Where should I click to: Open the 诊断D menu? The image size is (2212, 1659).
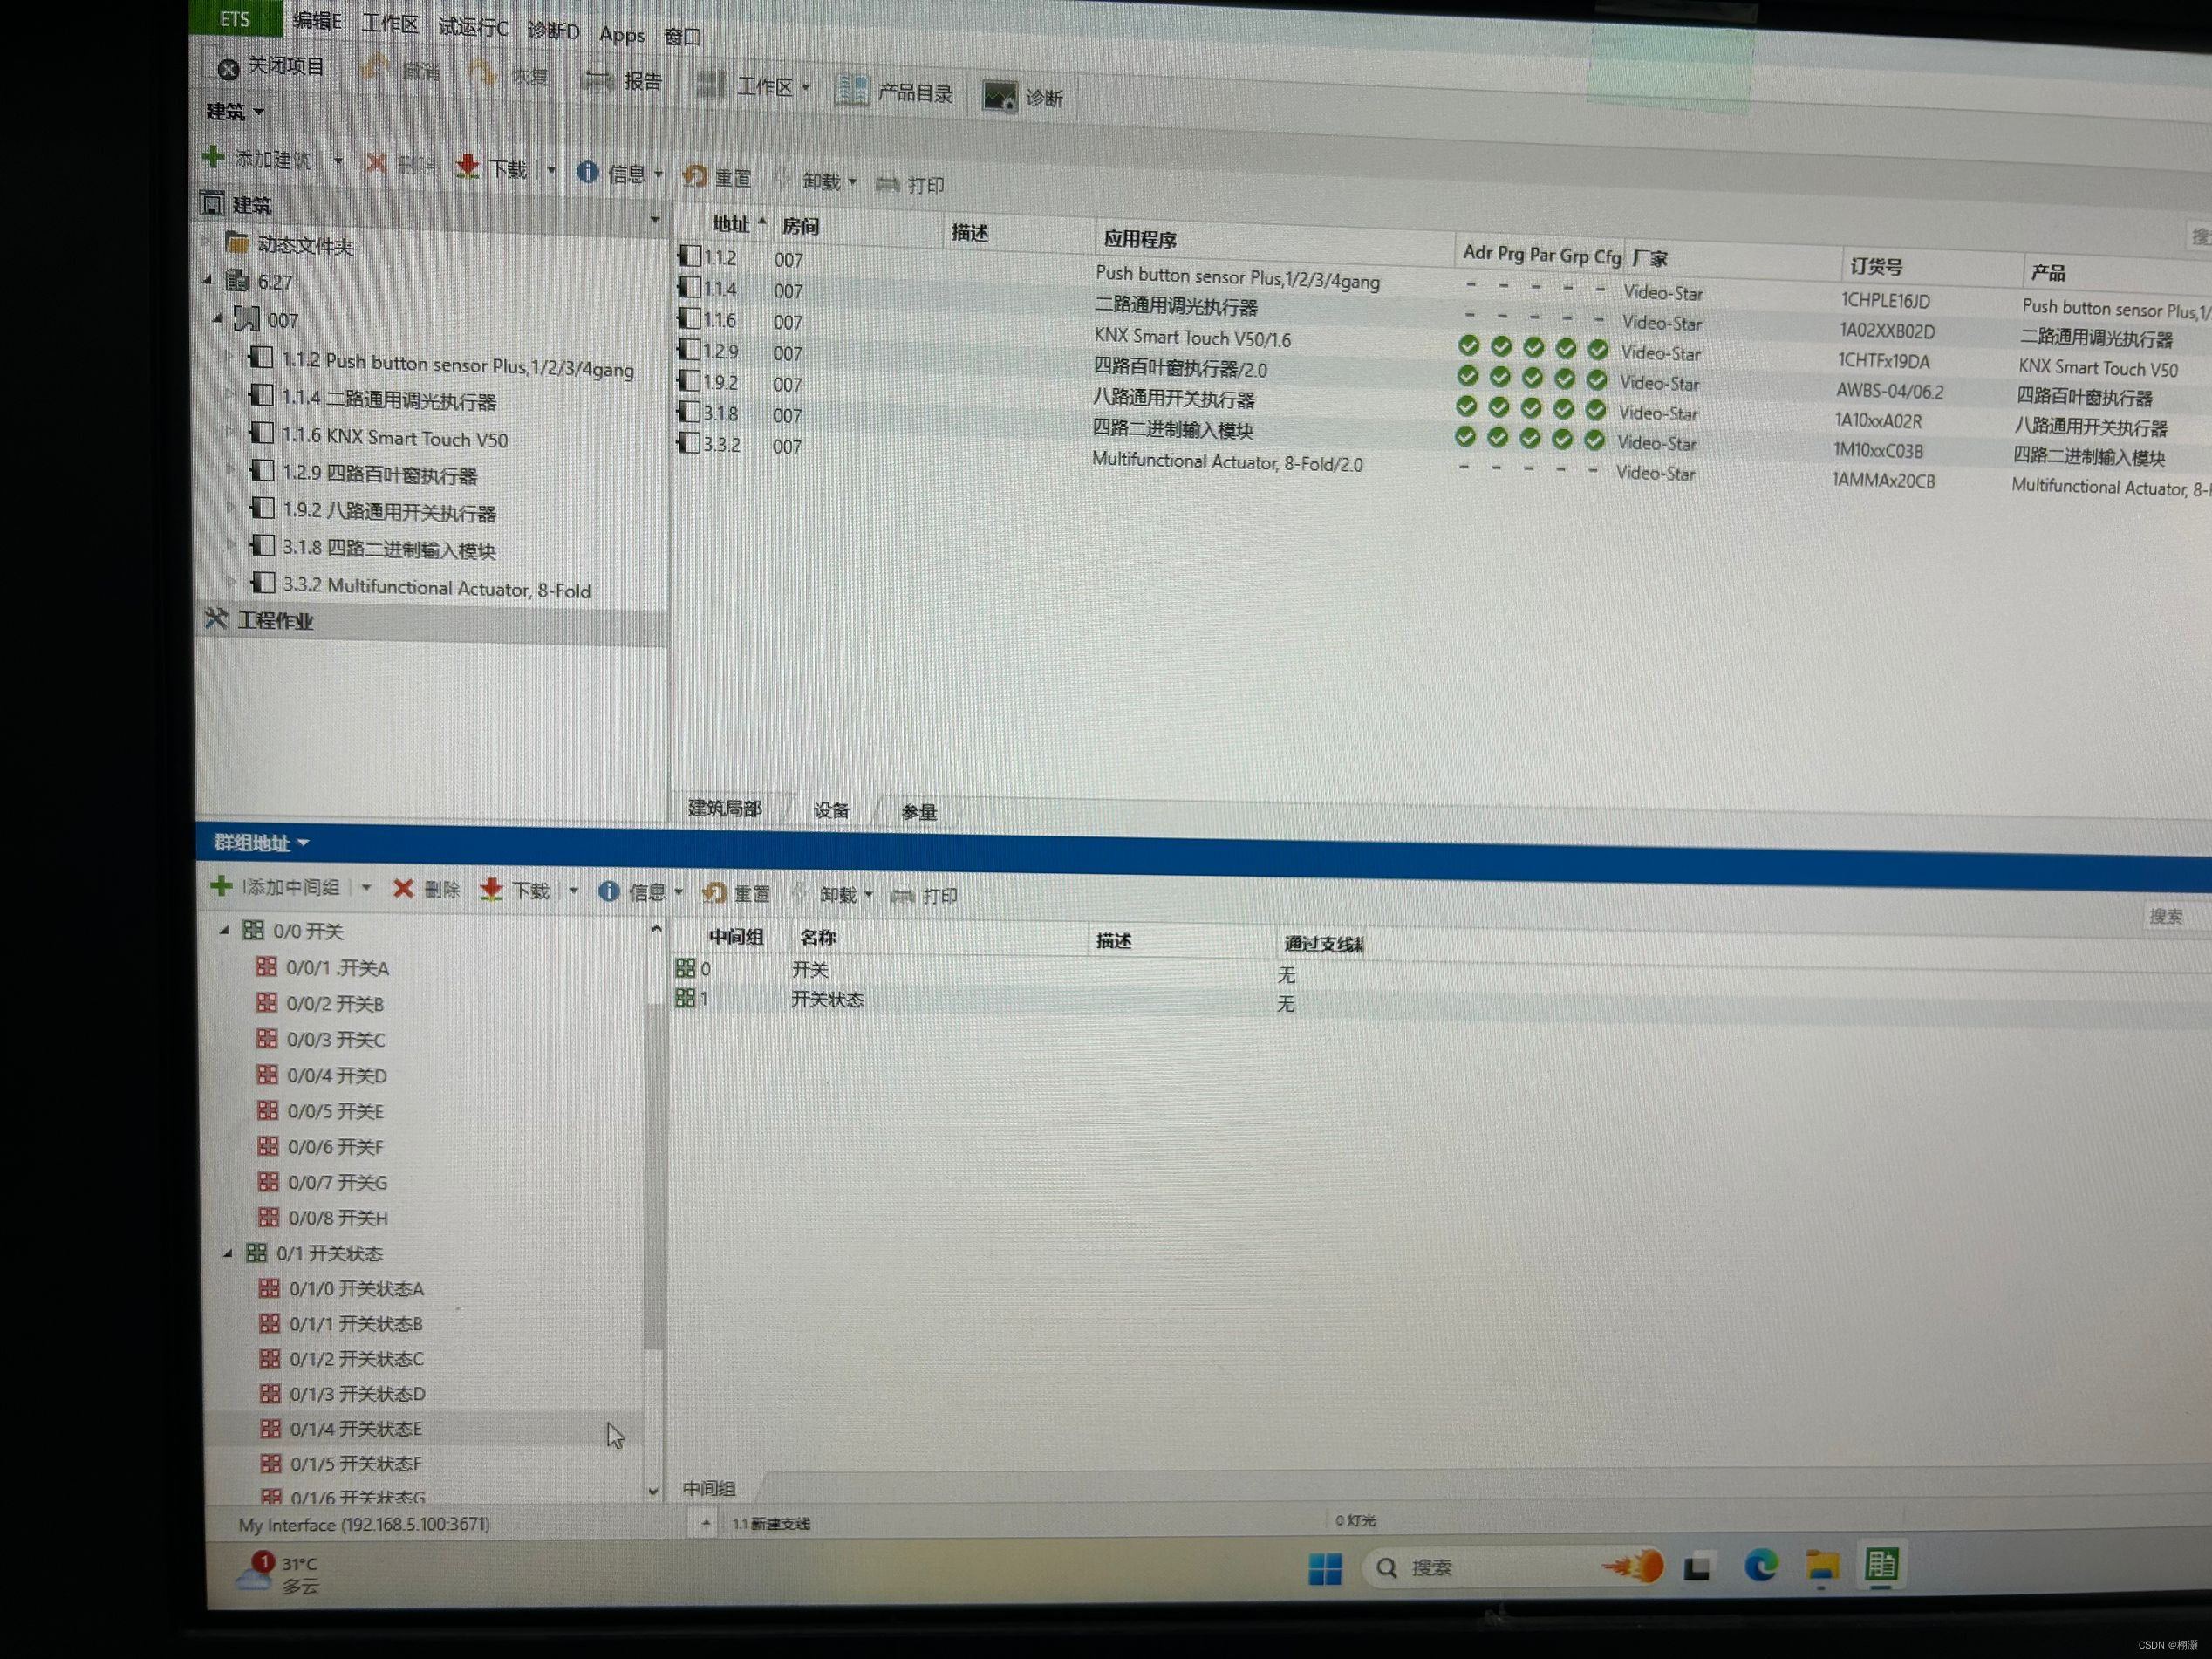[553, 31]
